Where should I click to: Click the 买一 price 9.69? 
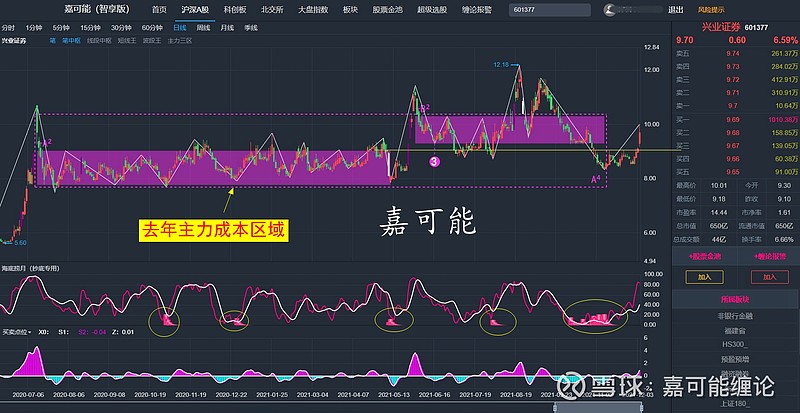[732, 119]
